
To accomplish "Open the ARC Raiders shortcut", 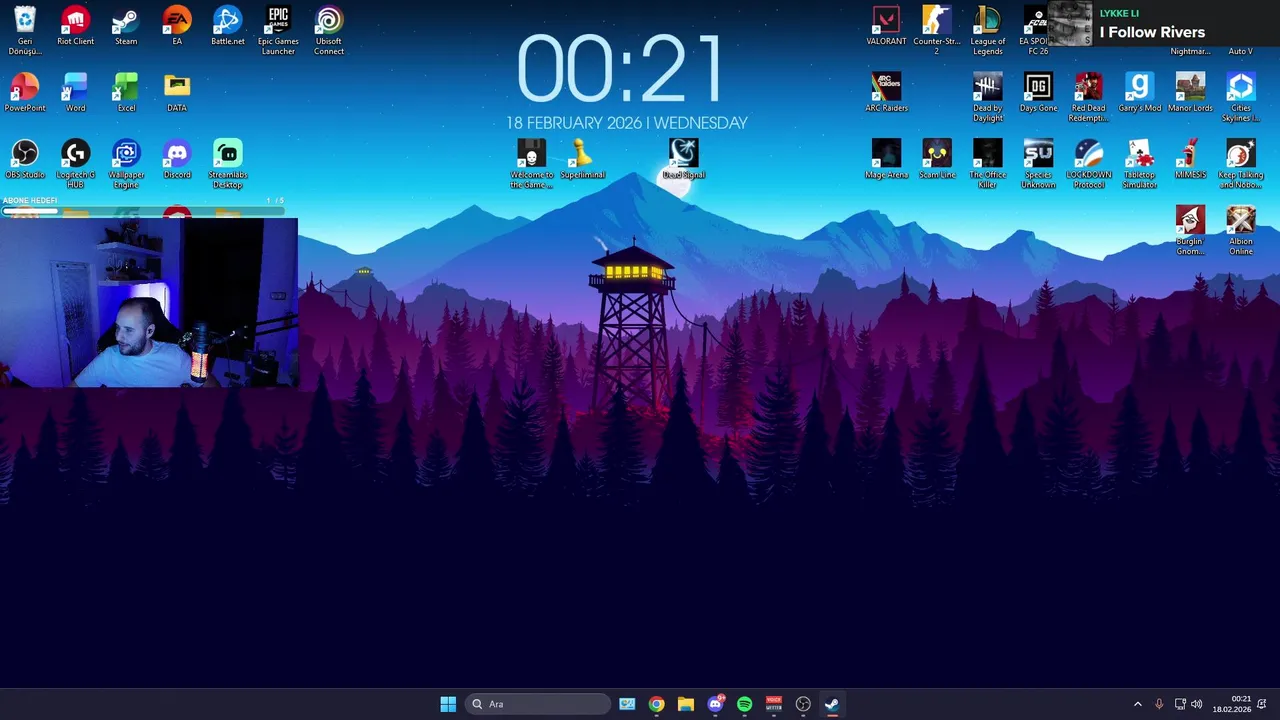I will 887,92.
